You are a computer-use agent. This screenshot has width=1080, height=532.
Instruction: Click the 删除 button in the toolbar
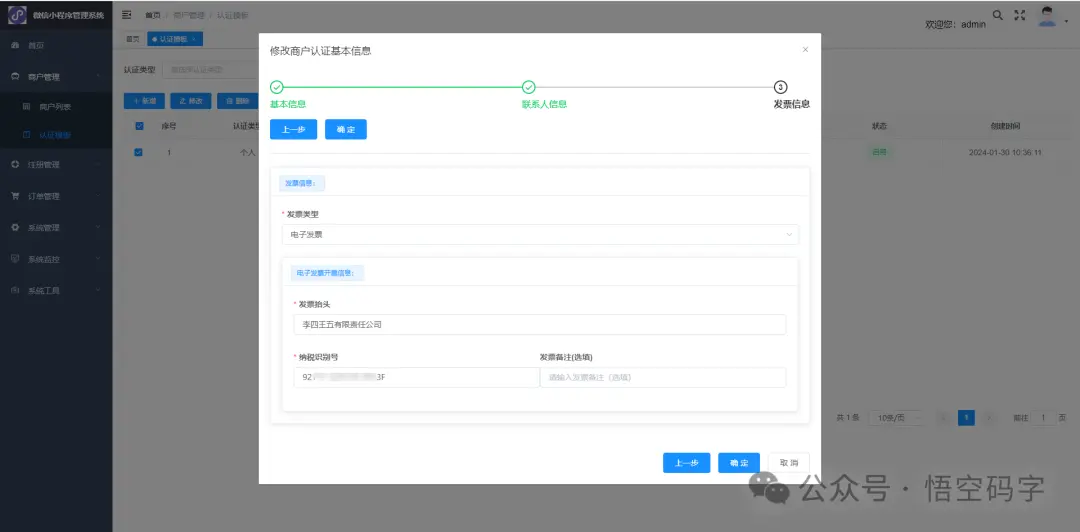point(237,101)
